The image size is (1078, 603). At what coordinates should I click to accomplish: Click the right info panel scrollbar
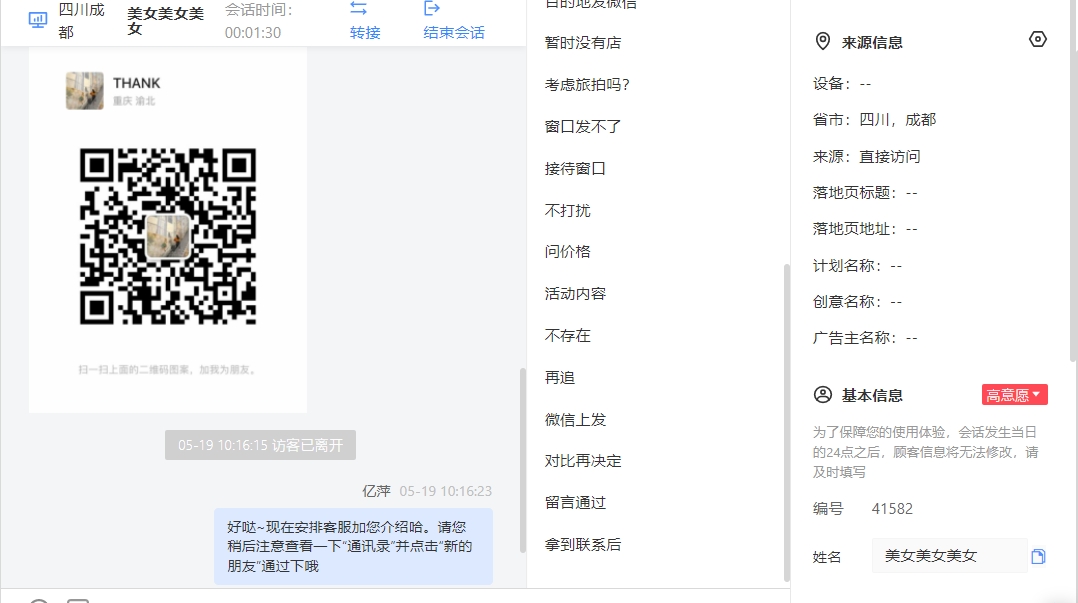click(1074, 180)
